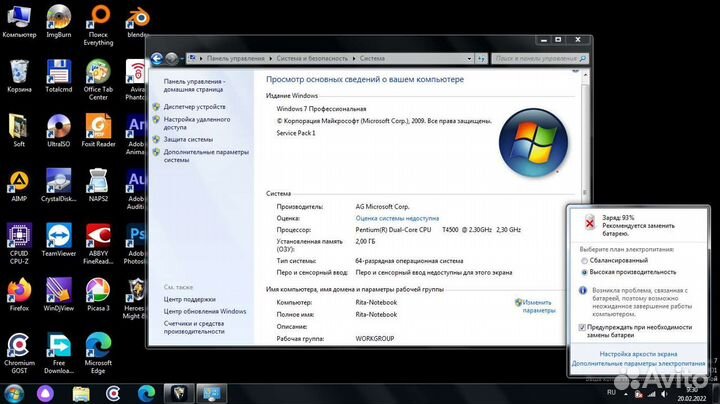Open the Настройка яркости экрана link
This screenshot has height=404, width=720.
tap(638, 354)
